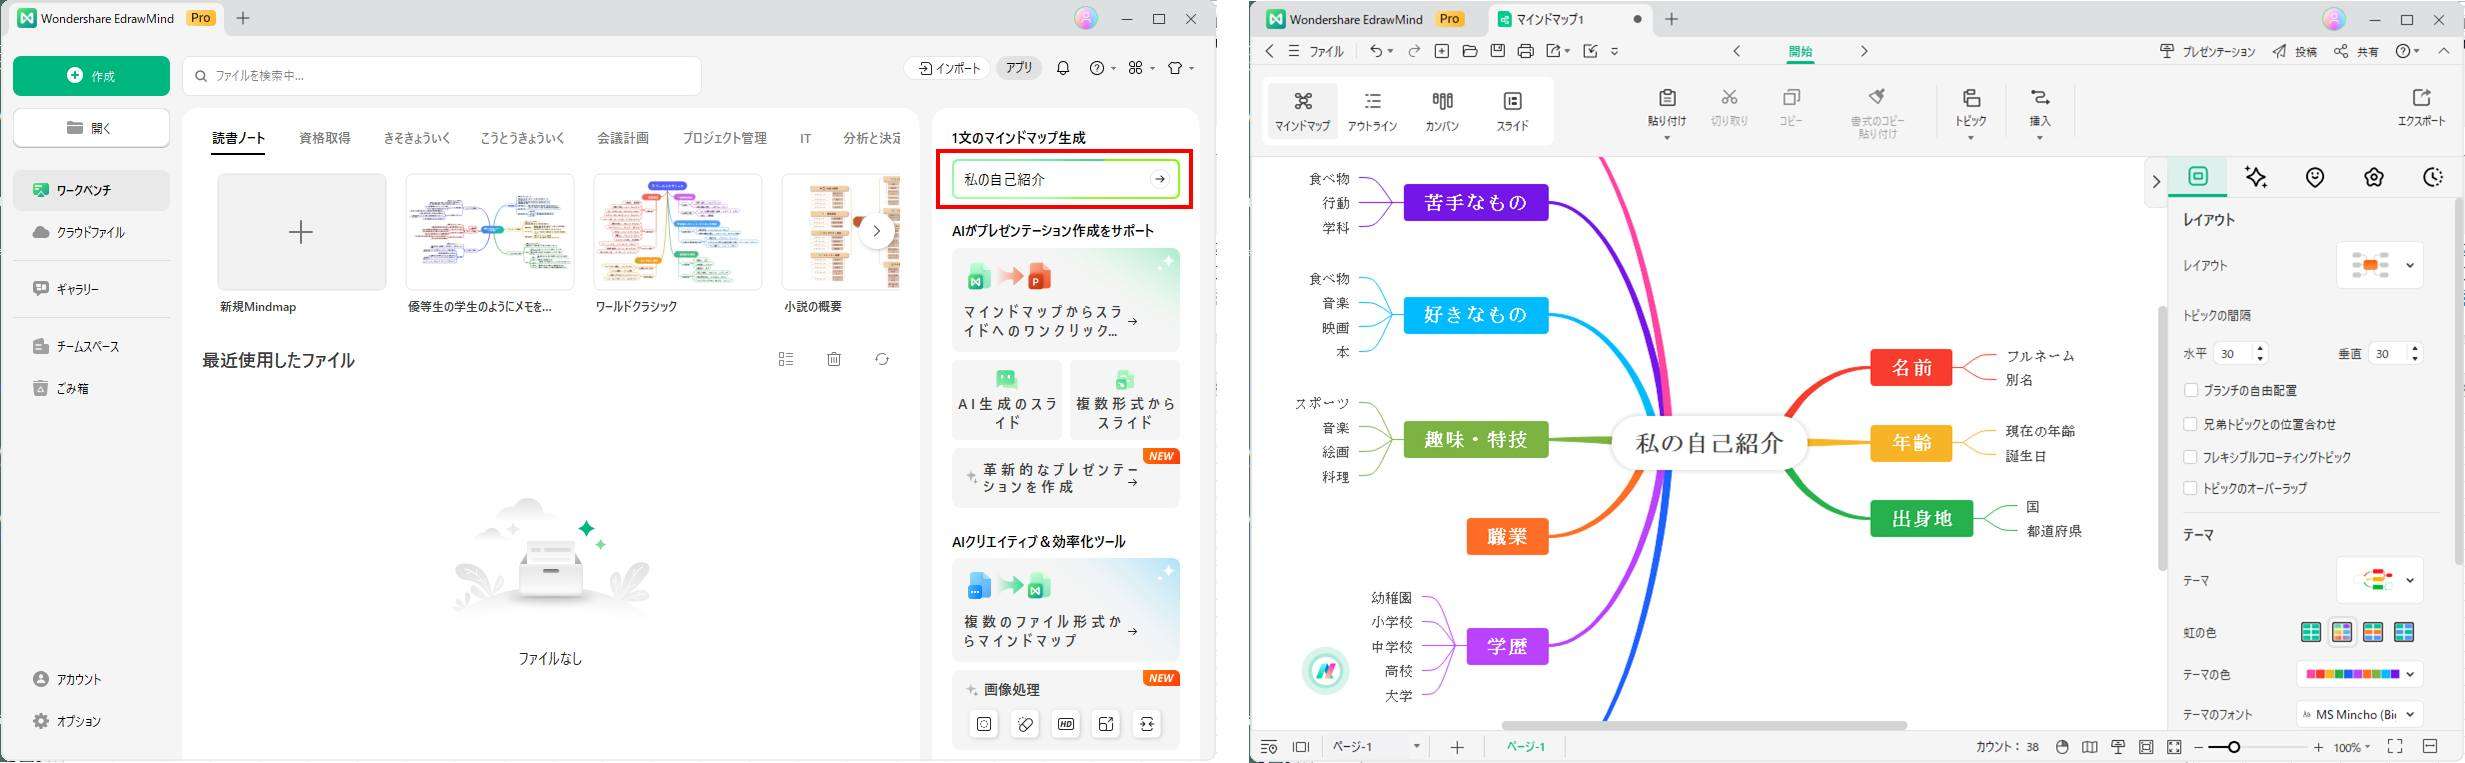Viewport: 2465px width, 763px height.
Task: Increase the 水平 spacing stepper
Action: tap(2260, 348)
